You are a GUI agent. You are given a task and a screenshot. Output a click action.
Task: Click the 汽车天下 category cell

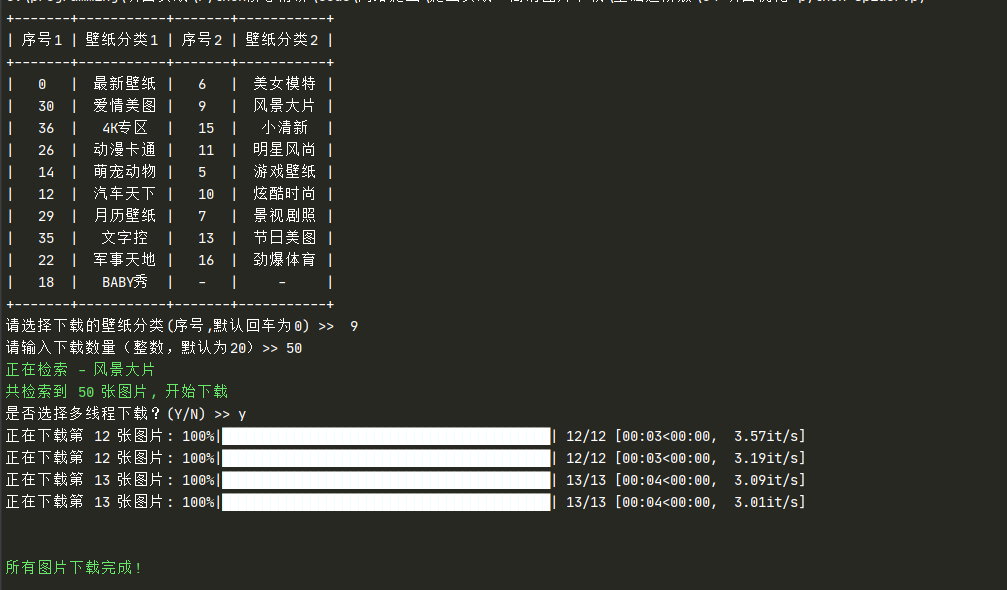(x=125, y=193)
